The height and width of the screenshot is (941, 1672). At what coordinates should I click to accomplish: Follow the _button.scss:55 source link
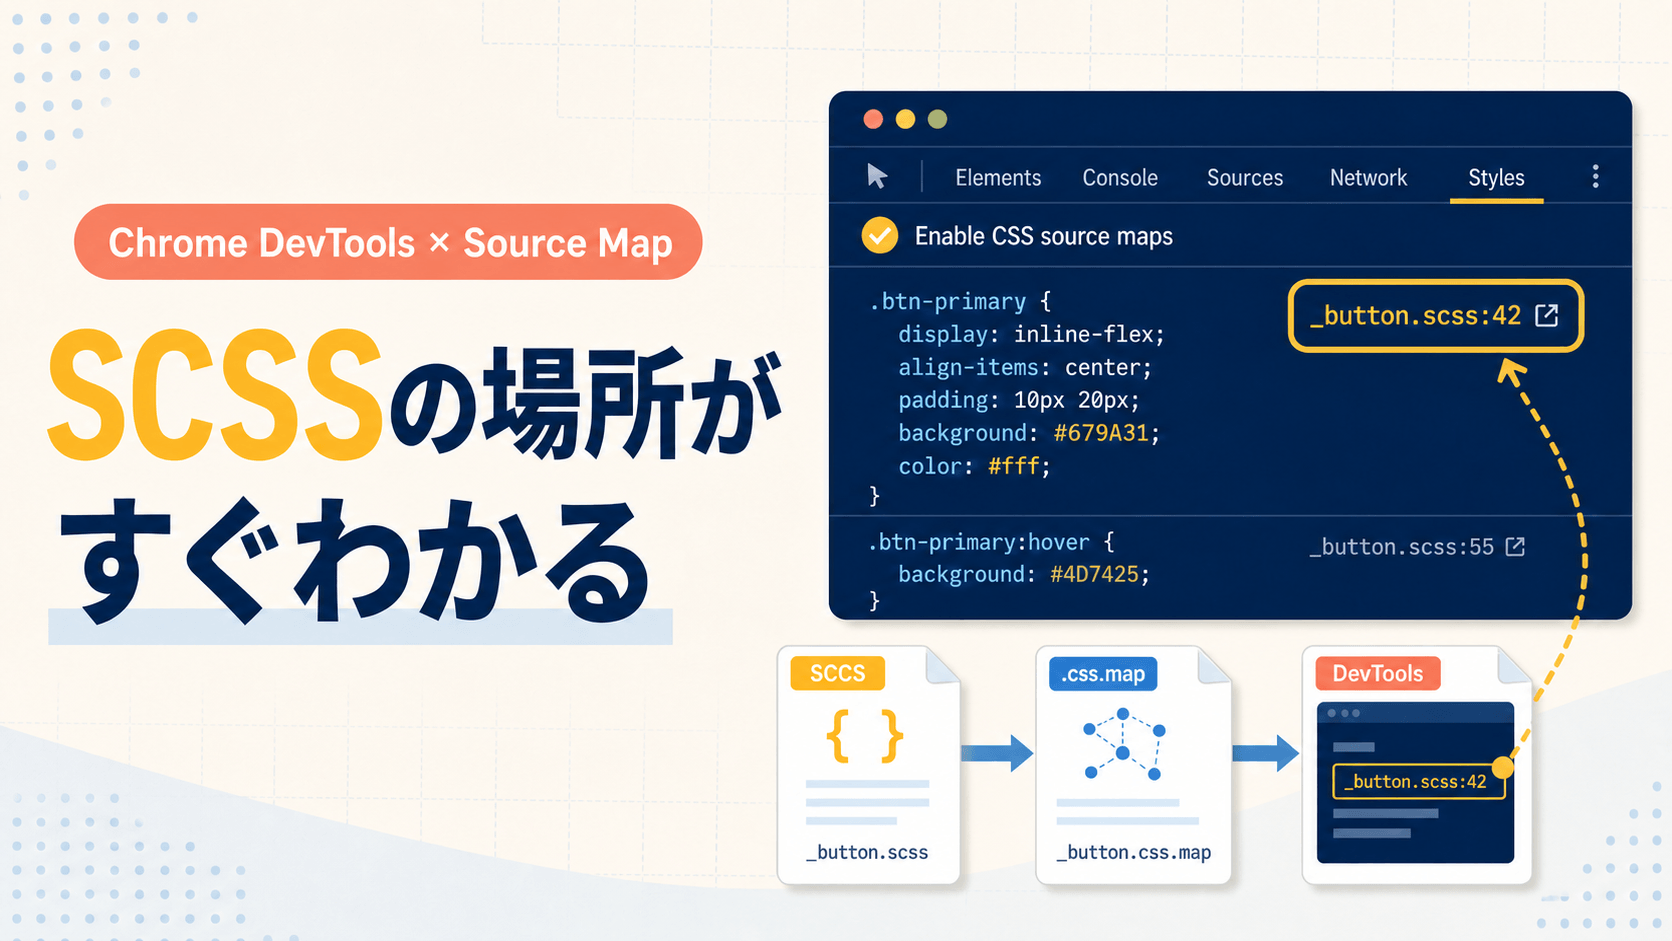point(1402,547)
